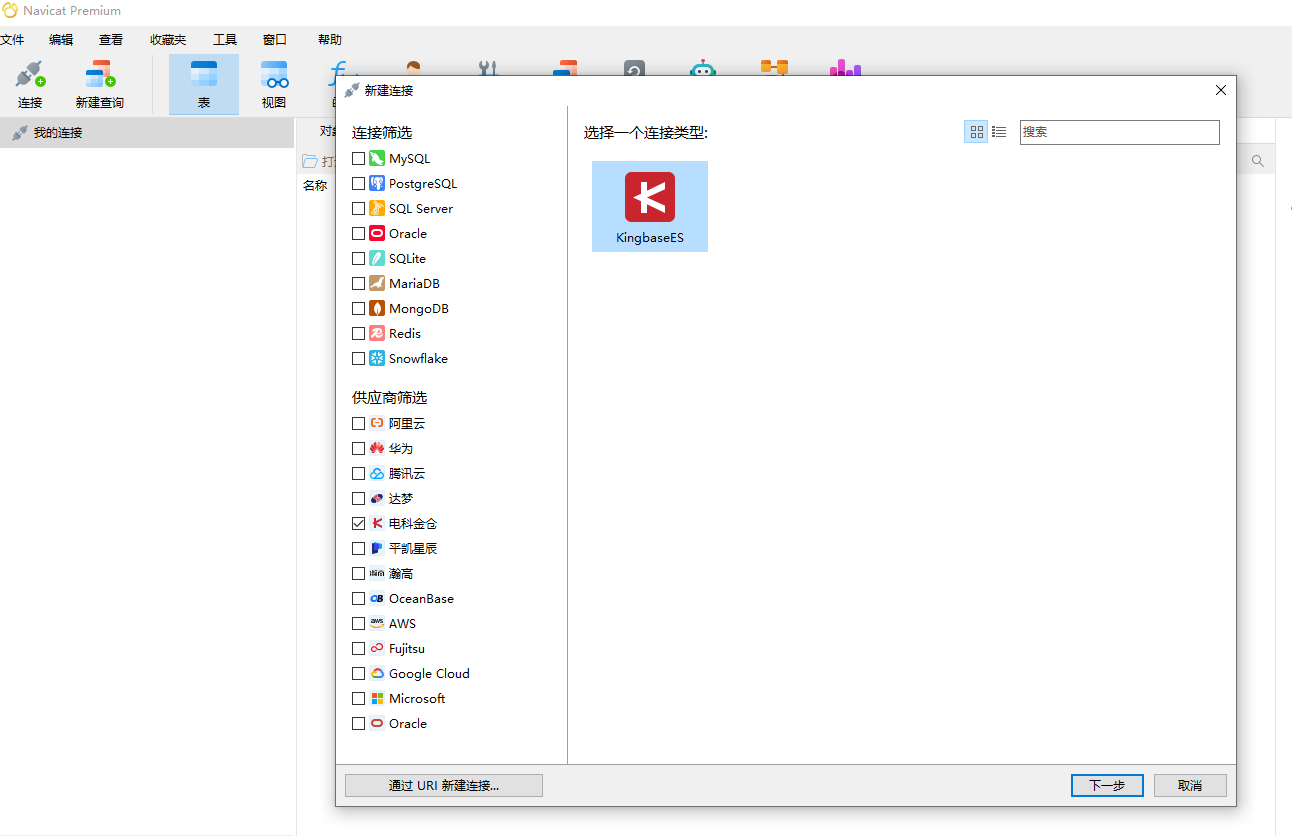
Task: Click the 达梦 vendor logo
Action: tap(377, 498)
